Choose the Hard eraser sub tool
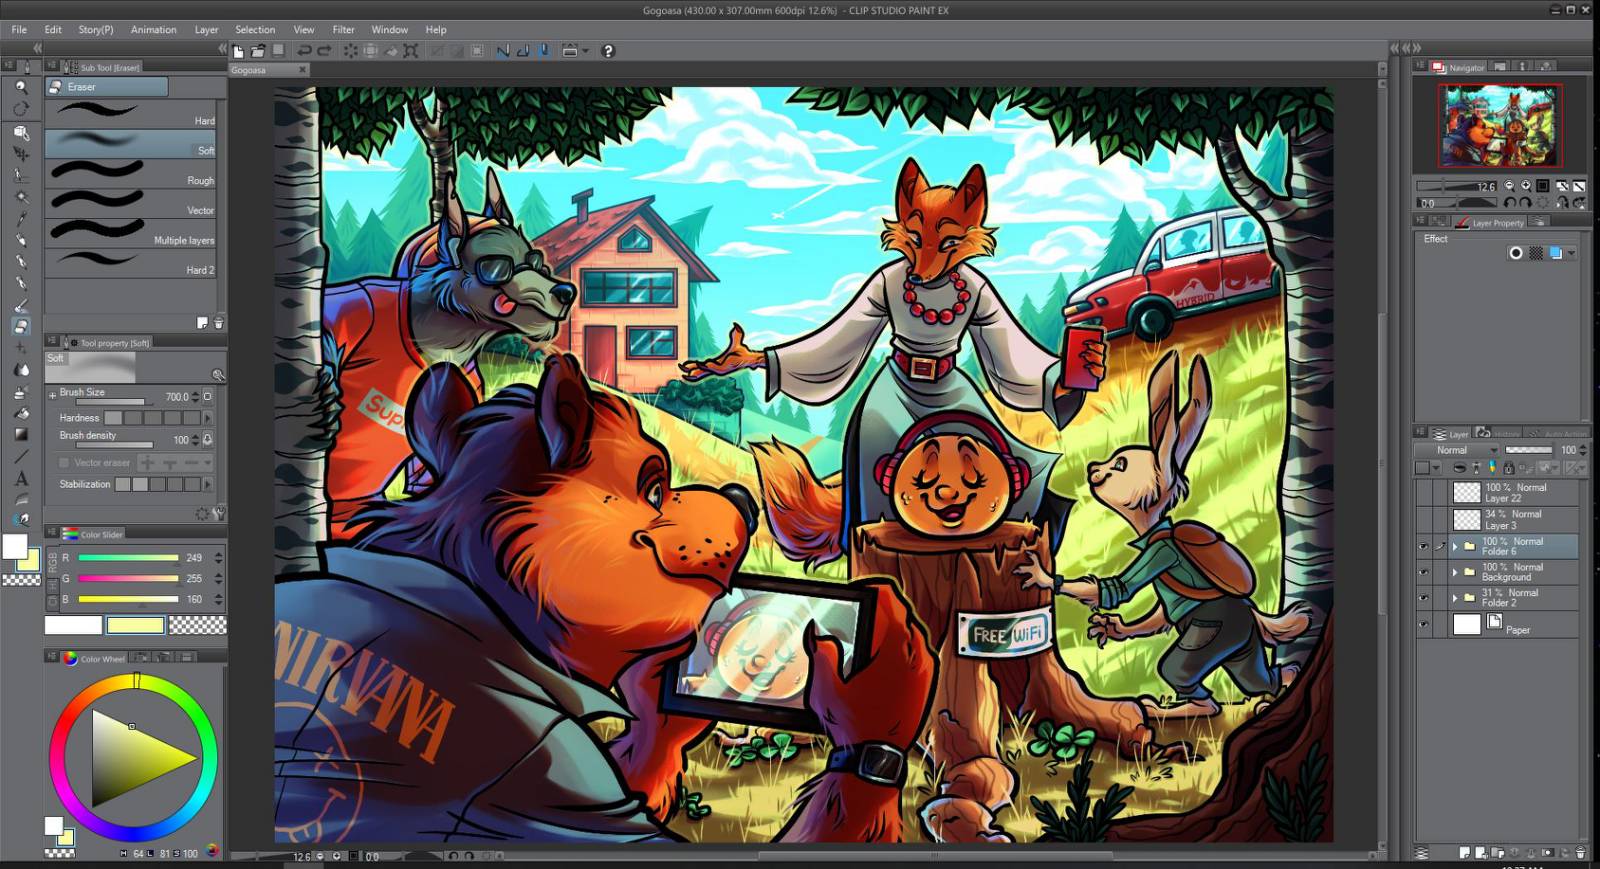Viewport: 1600px width, 869px height. click(x=131, y=113)
